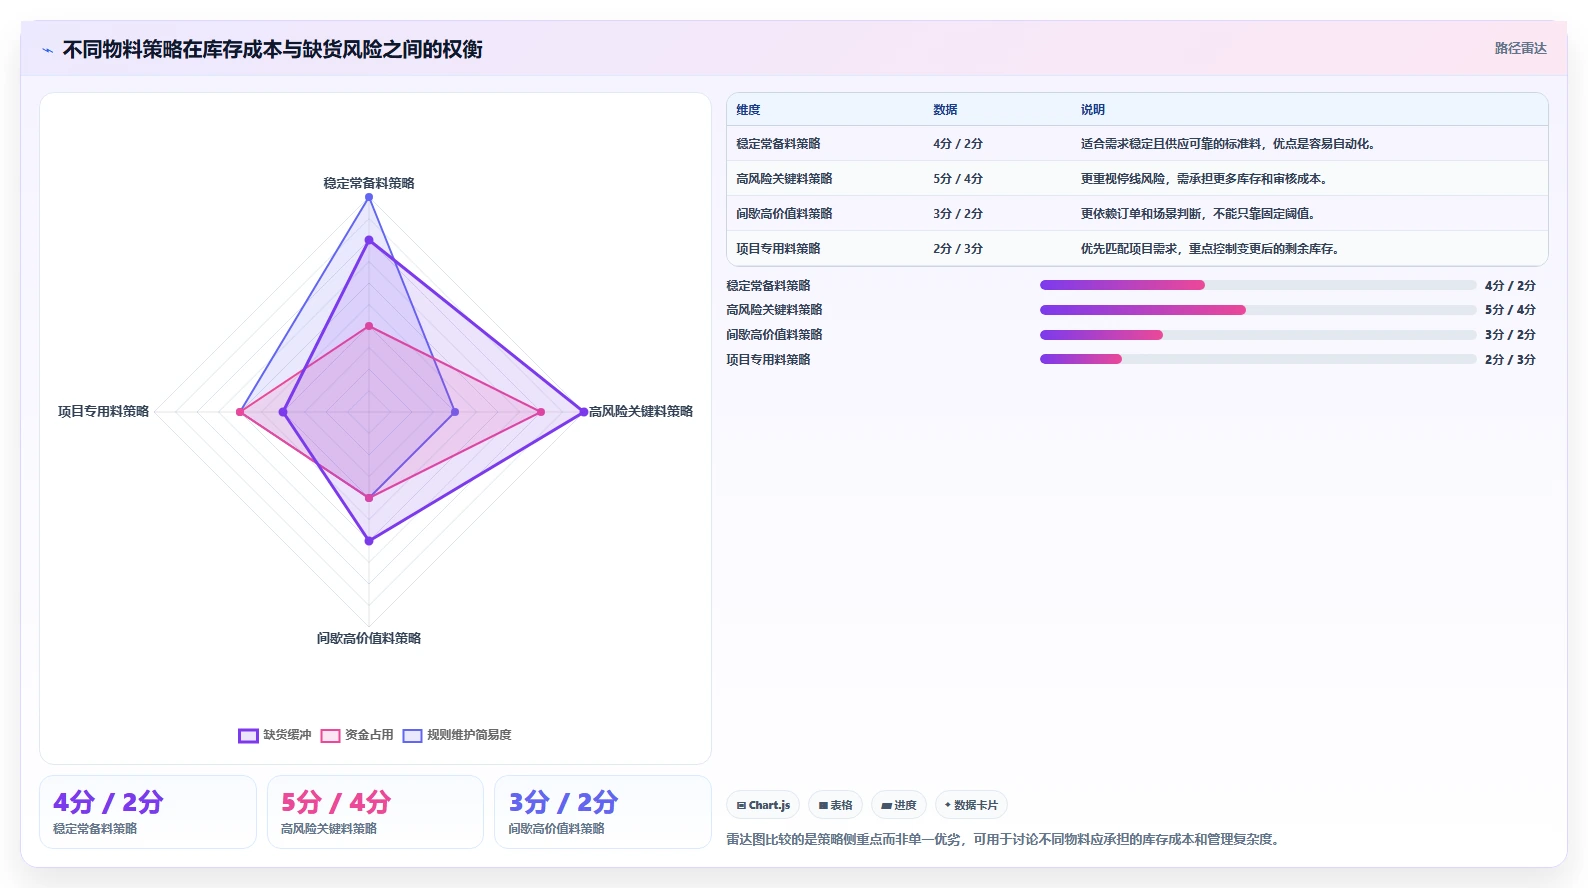The height and width of the screenshot is (888, 1588).
Task: Toggle the 缺货缓冲 legend swatch
Action: (x=248, y=735)
